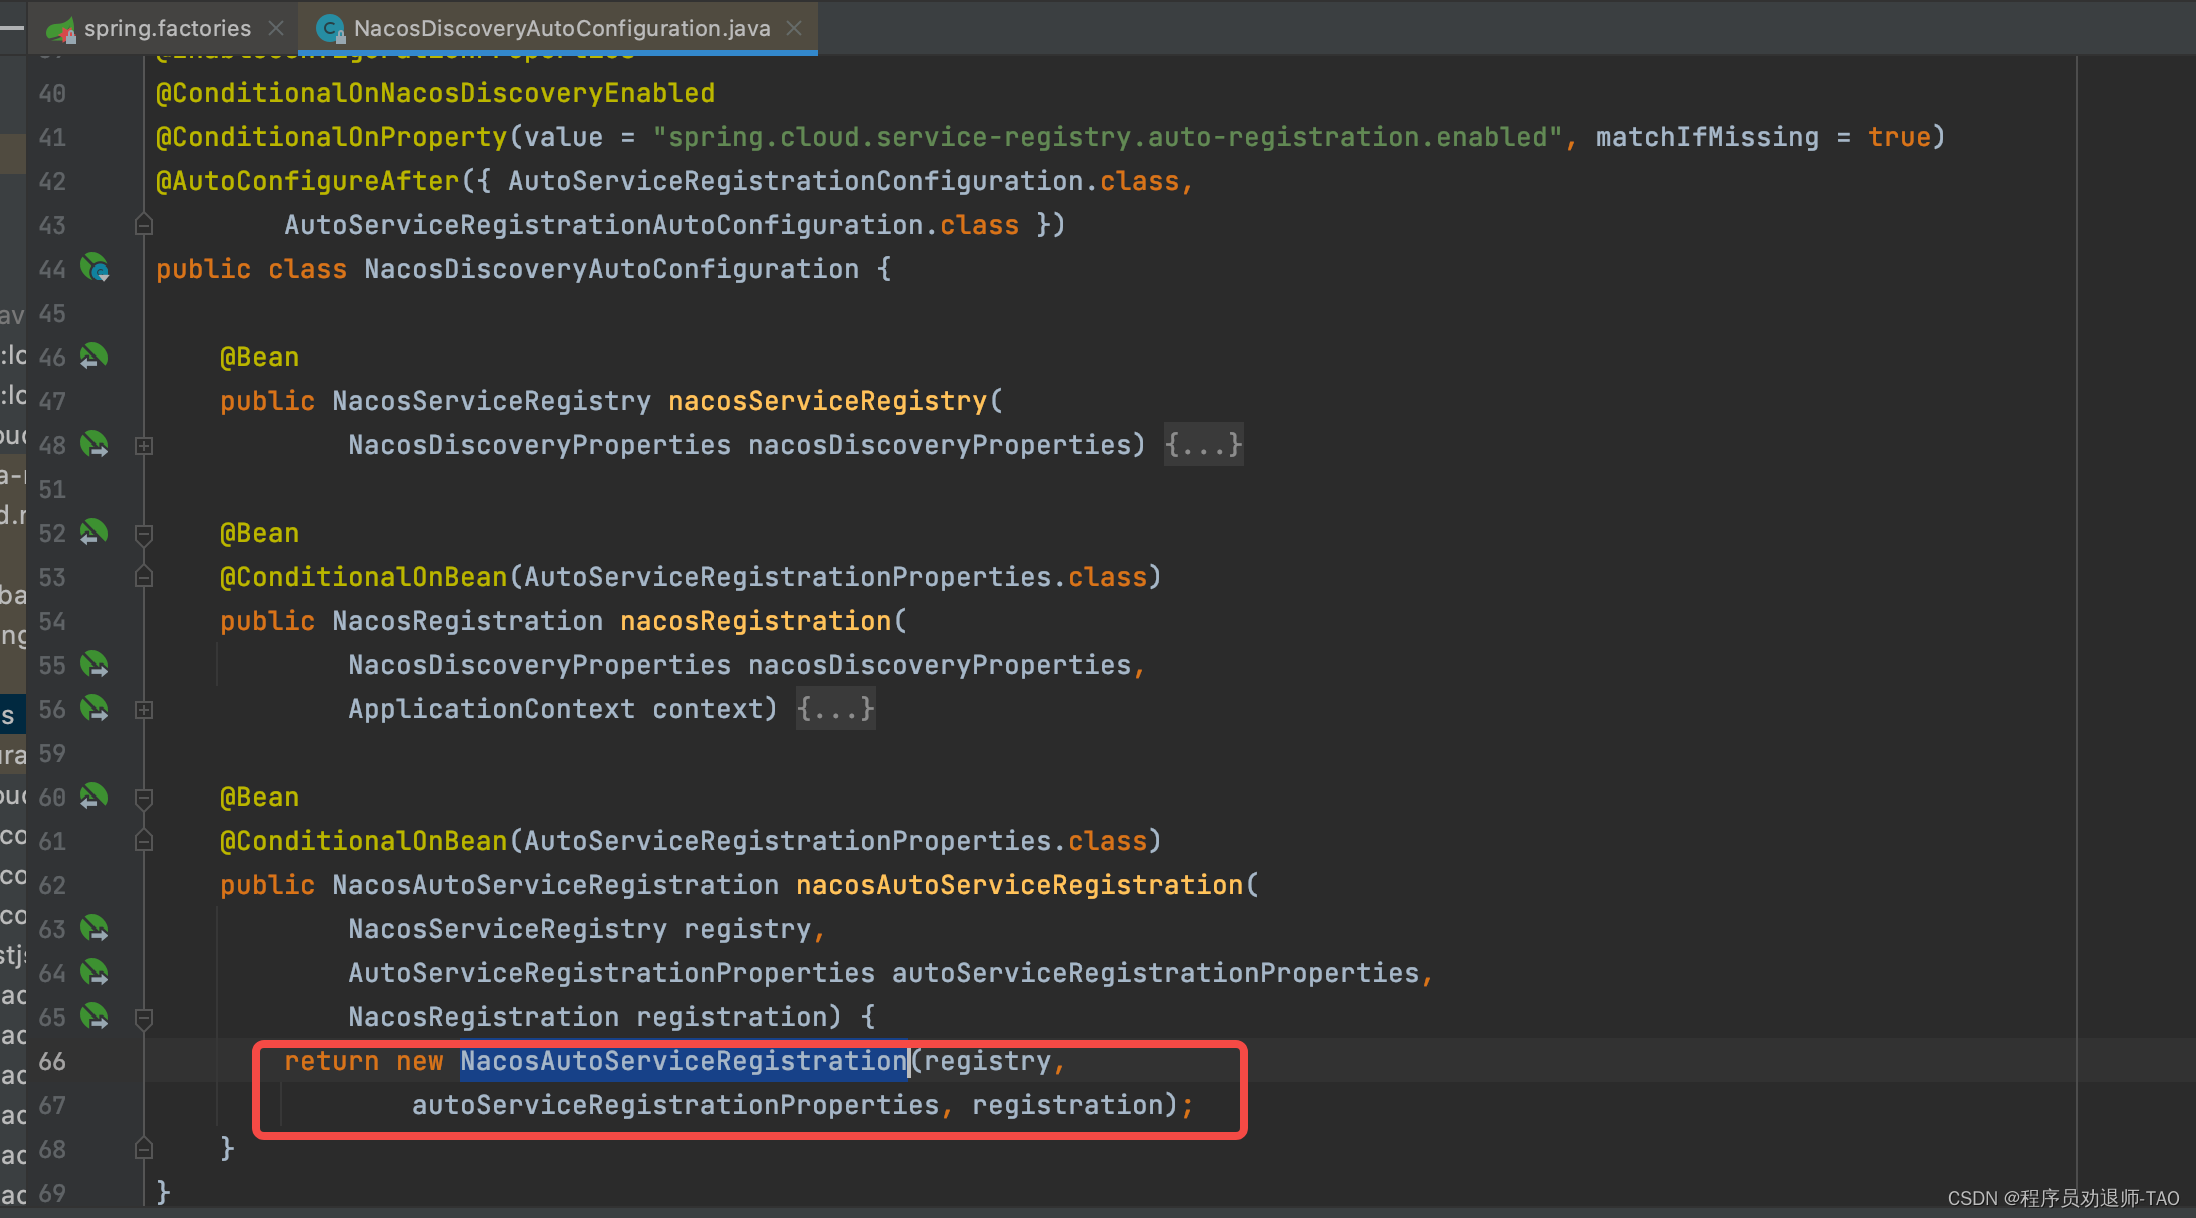Expand the fold plus marker on line 56

click(144, 710)
